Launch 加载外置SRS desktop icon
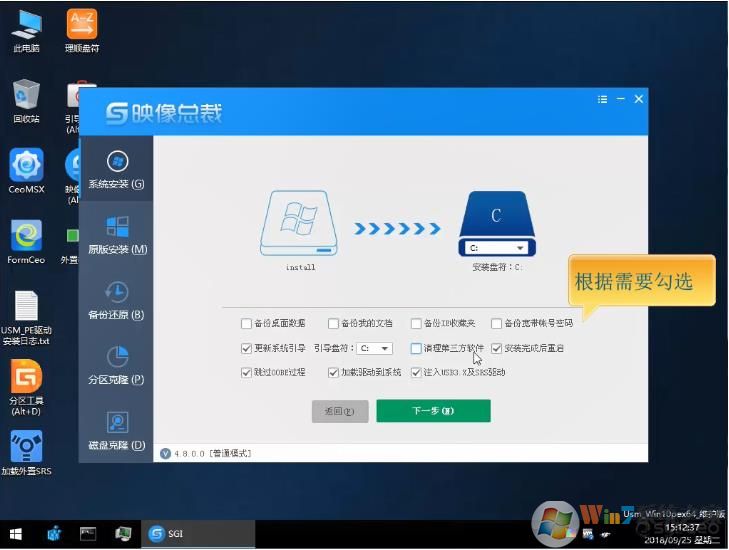 pos(26,453)
